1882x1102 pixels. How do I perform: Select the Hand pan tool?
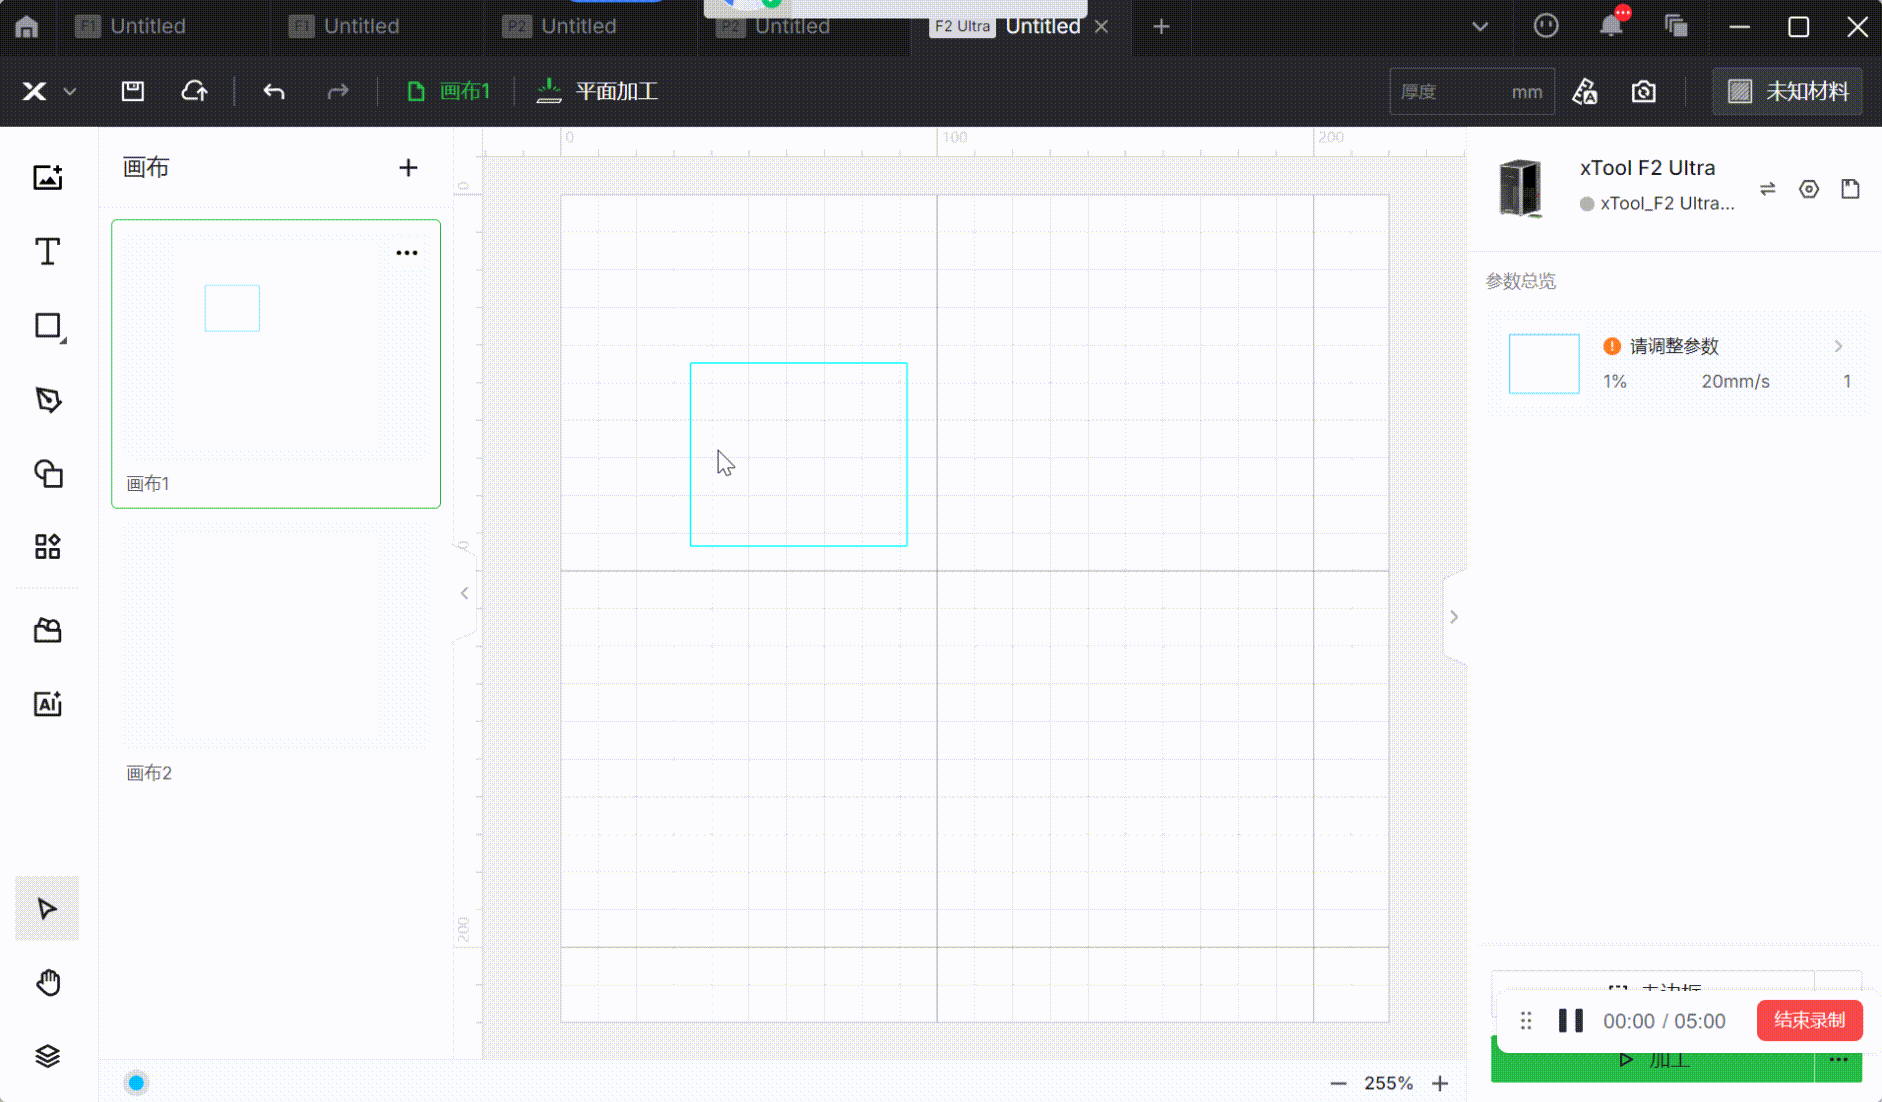[47, 983]
